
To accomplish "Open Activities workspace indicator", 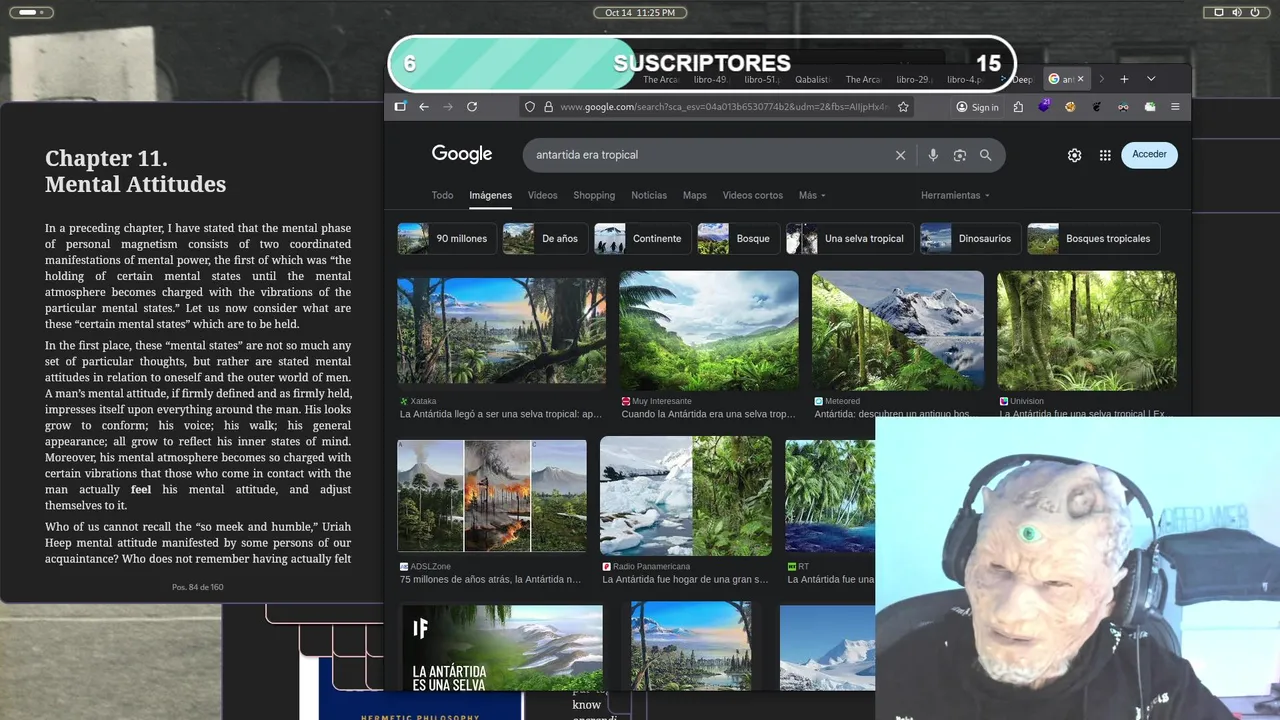I will coord(30,12).
